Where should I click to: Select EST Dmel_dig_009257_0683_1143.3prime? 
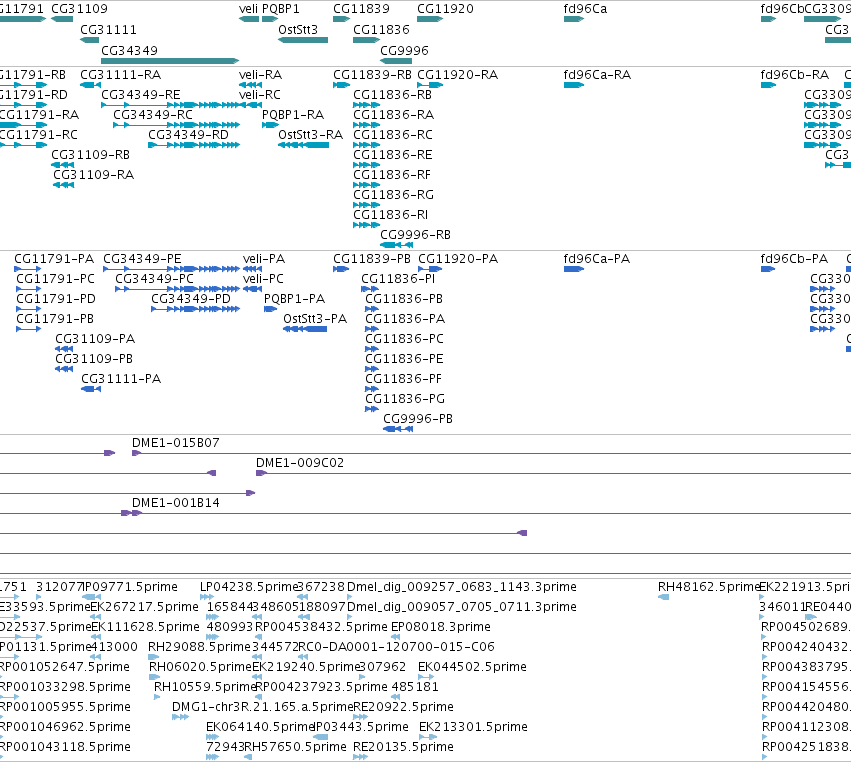click(462, 587)
